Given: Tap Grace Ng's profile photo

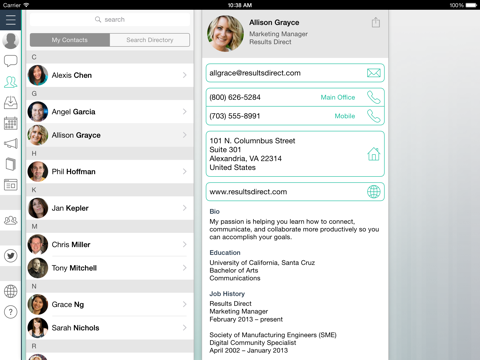Looking at the screenshot, I should pyautogui.click(x=38, y=304).
